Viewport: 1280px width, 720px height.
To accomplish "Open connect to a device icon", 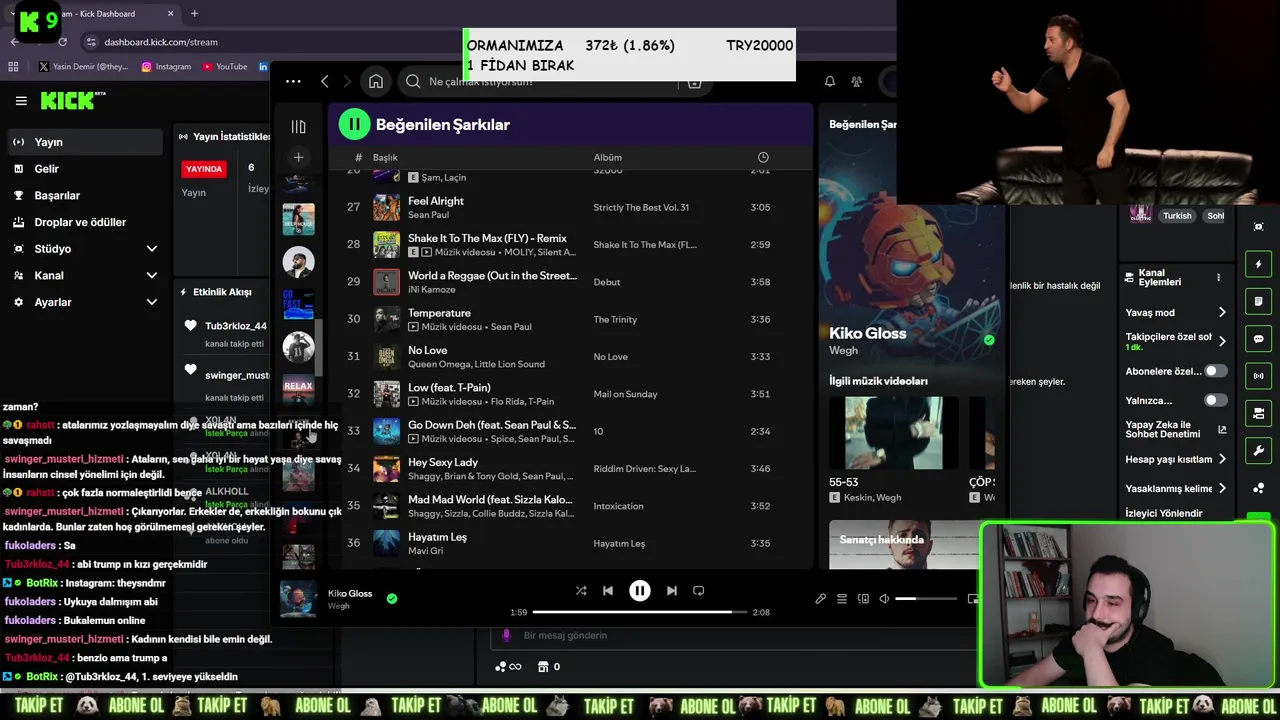I will (864, 599).
